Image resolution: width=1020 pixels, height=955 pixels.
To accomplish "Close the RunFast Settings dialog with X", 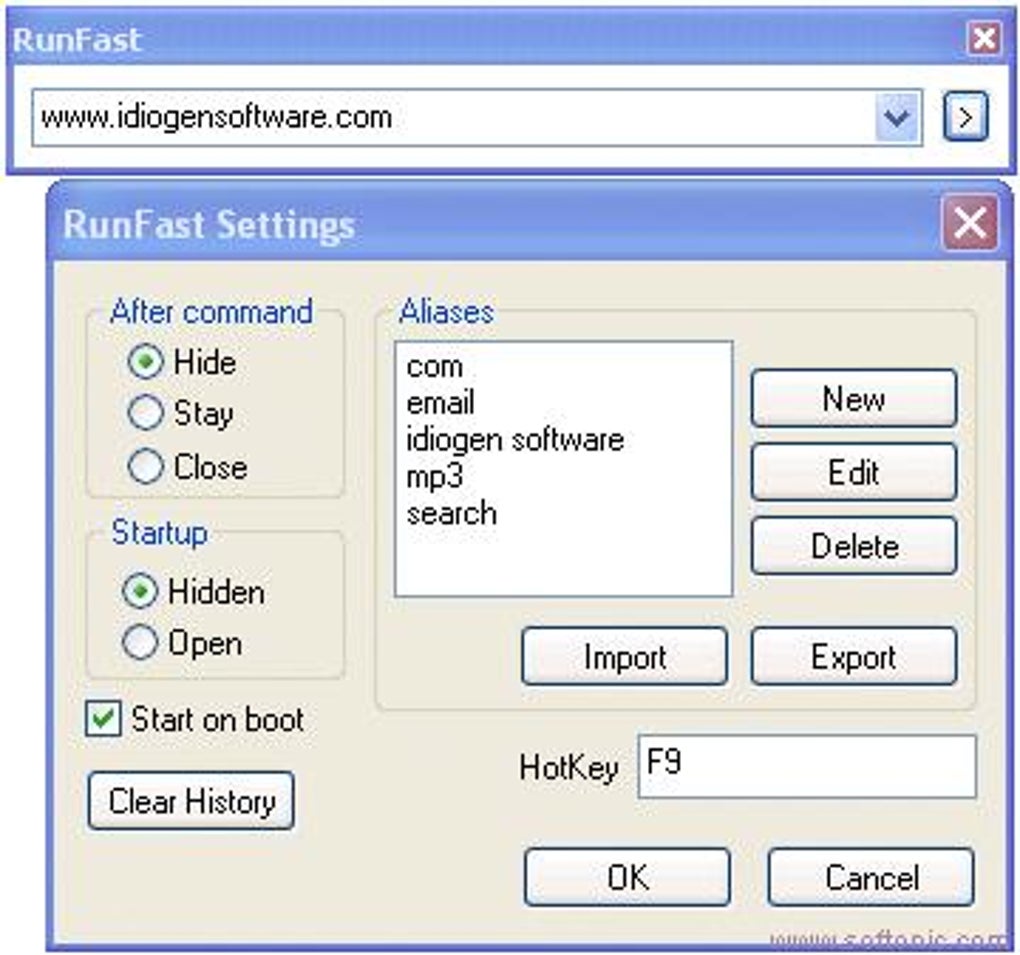I will pos(969,223).
